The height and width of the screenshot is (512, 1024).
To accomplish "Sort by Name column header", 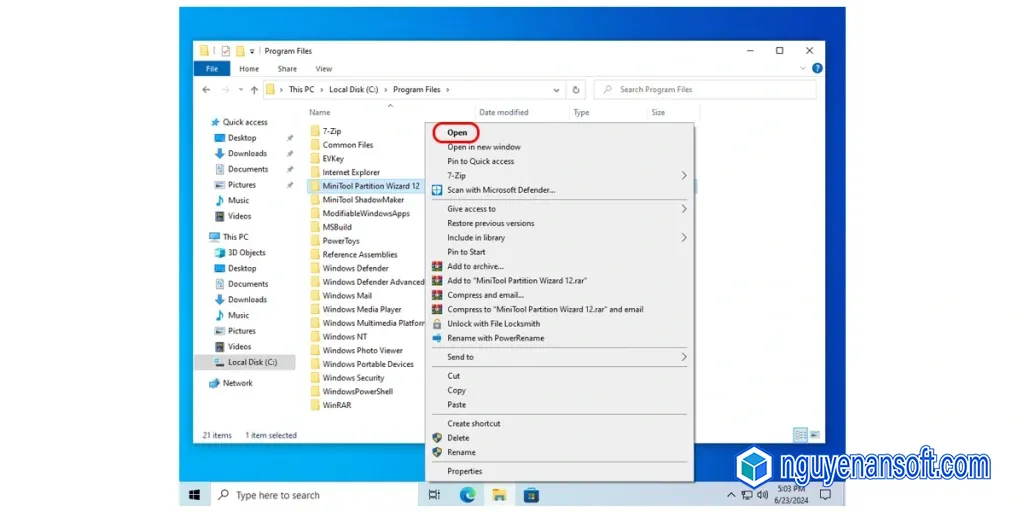I will (320, 112).
